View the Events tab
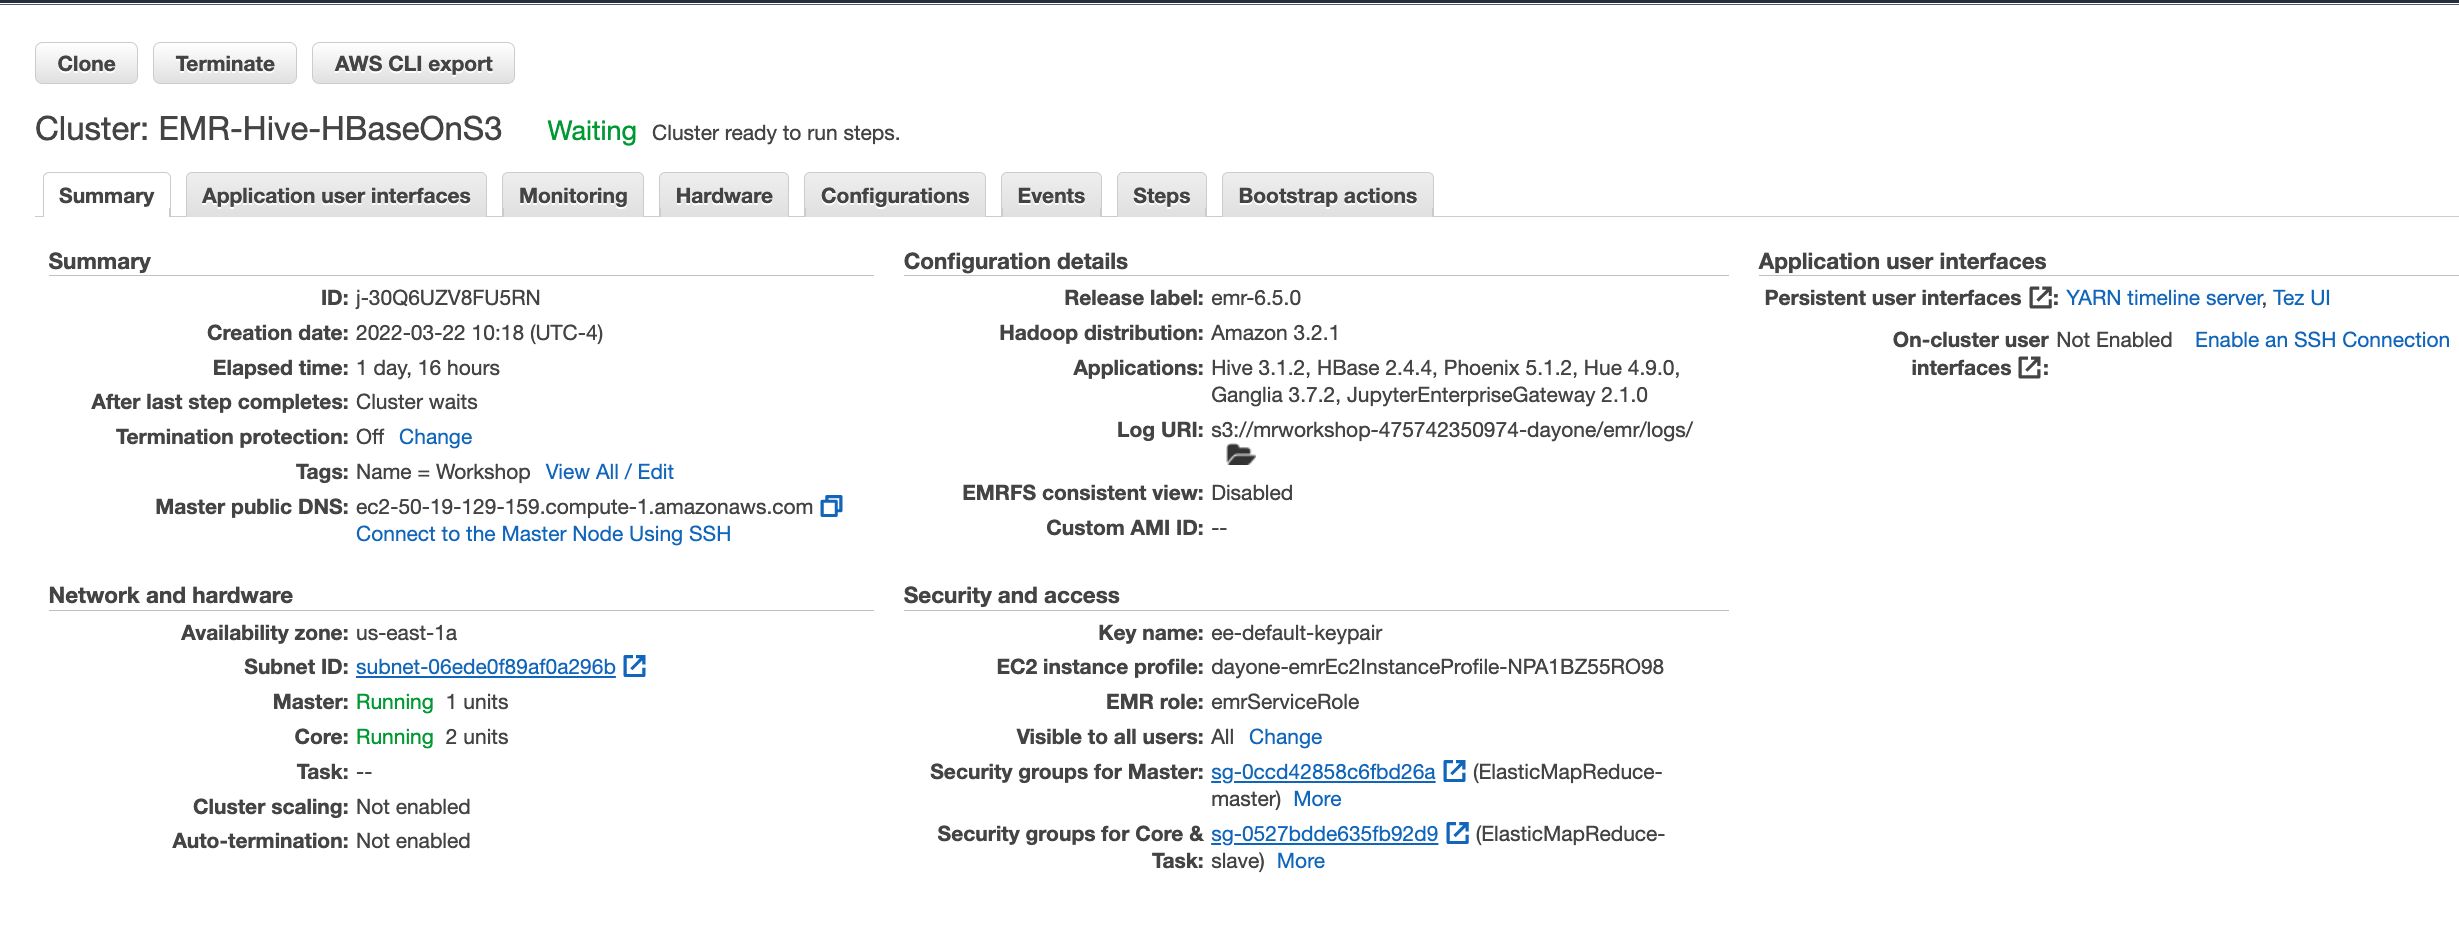This screenshot has height=932, width=2459. [1051, 195]
